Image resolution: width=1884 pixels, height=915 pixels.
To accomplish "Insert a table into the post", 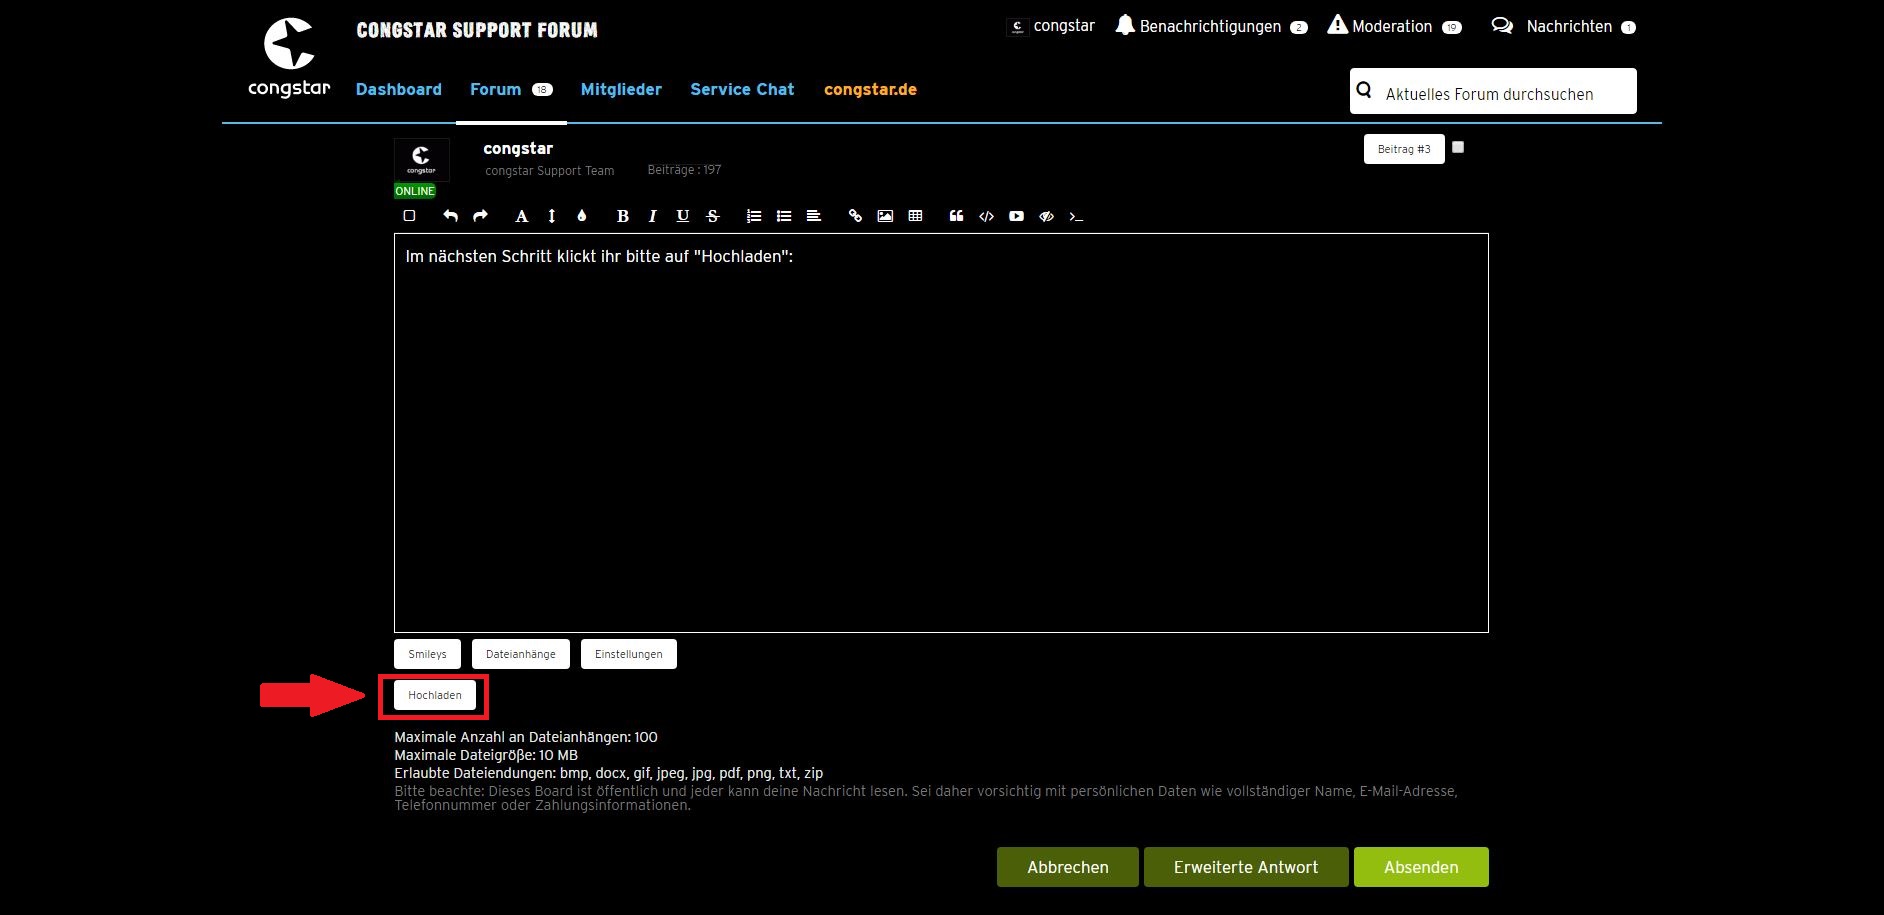I will coord(915,216).
